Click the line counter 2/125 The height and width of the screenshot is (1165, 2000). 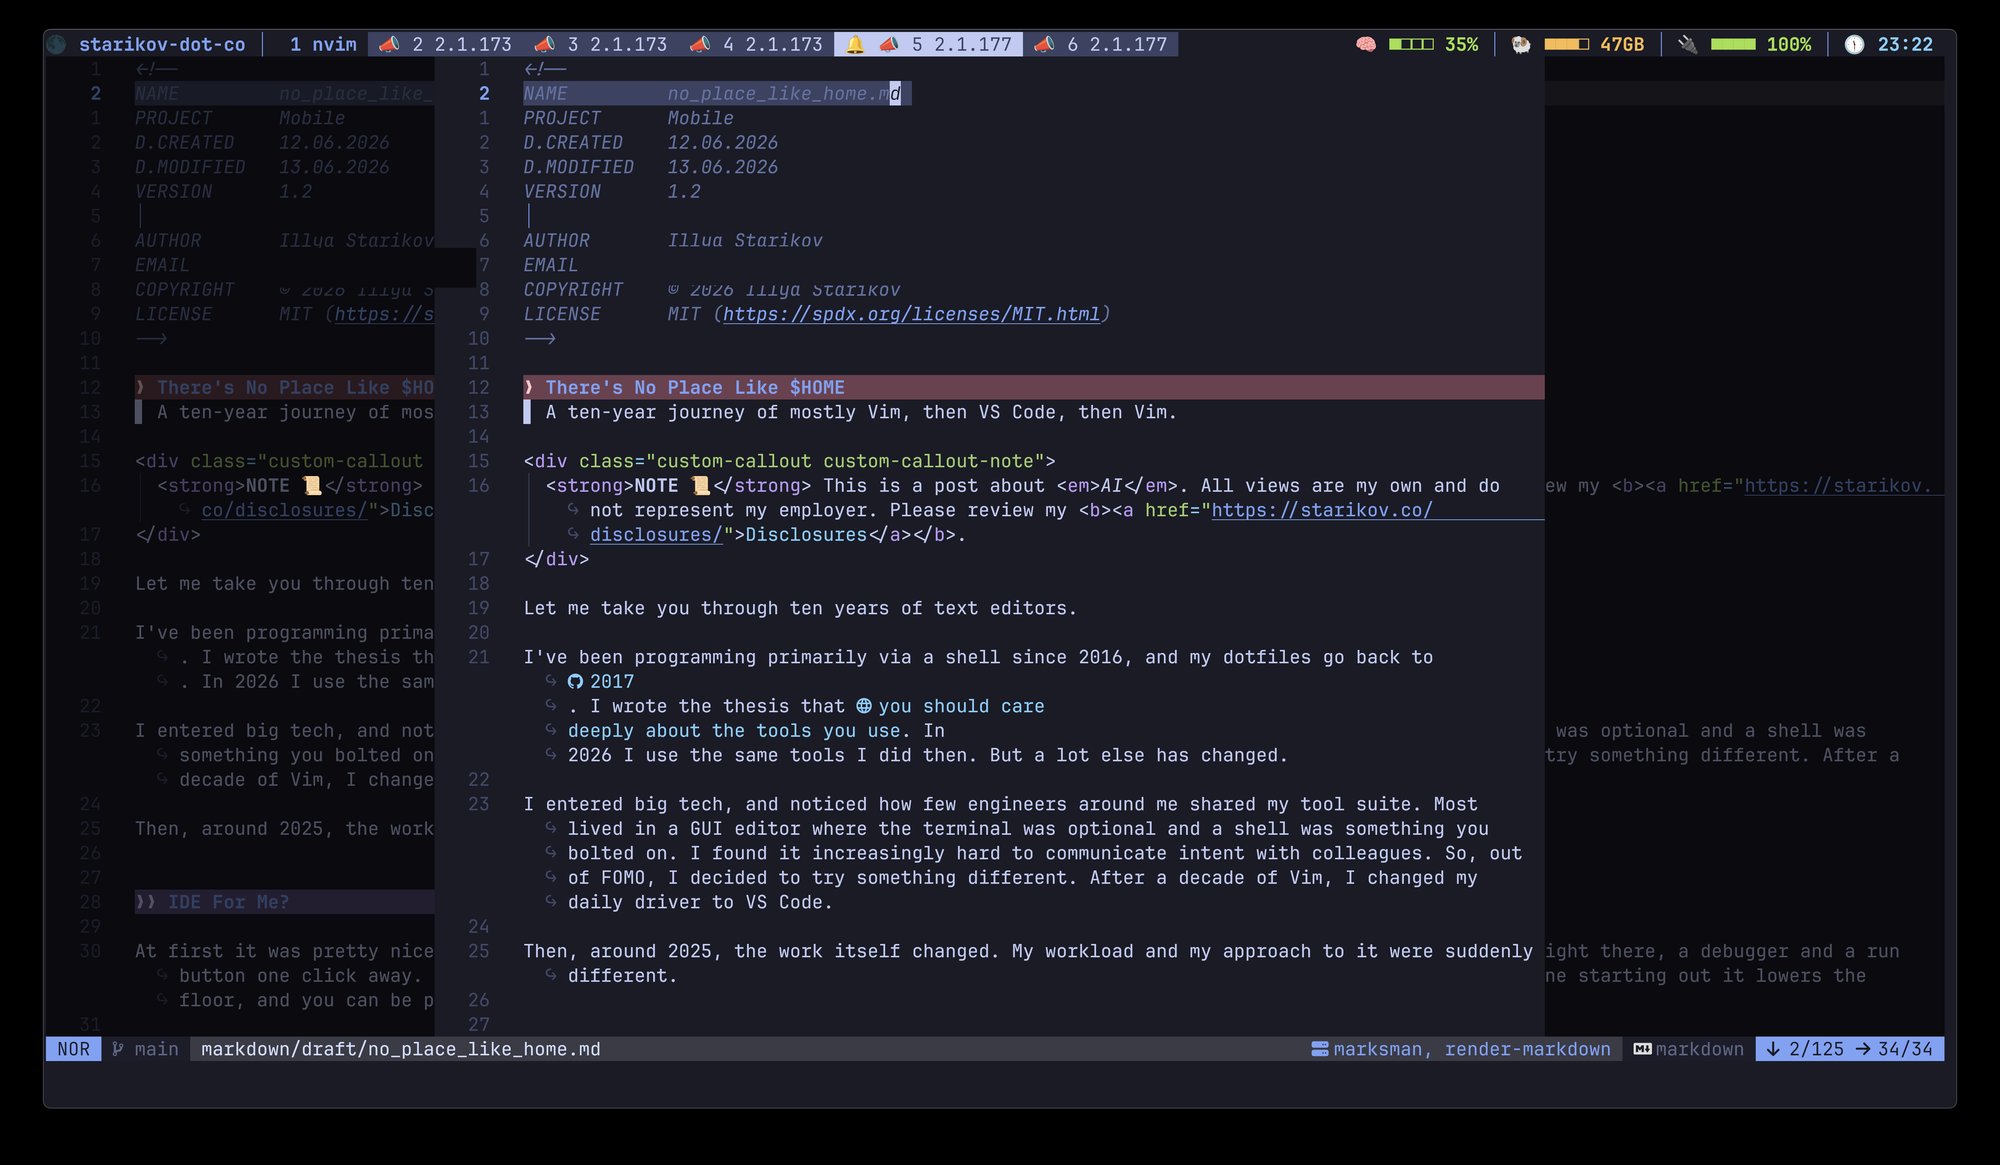tap(1816, 1049)
